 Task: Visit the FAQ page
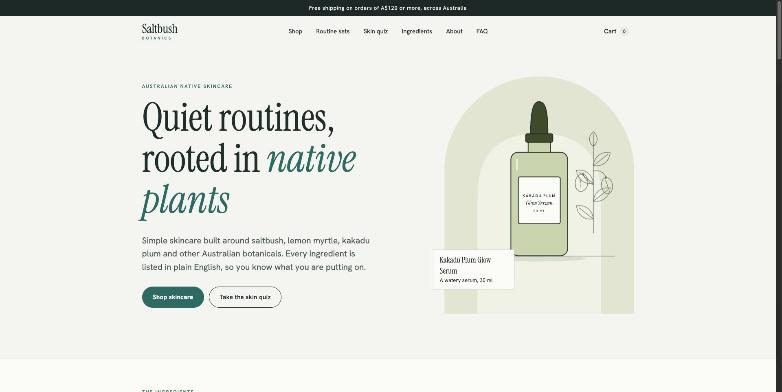click(482, 31)
